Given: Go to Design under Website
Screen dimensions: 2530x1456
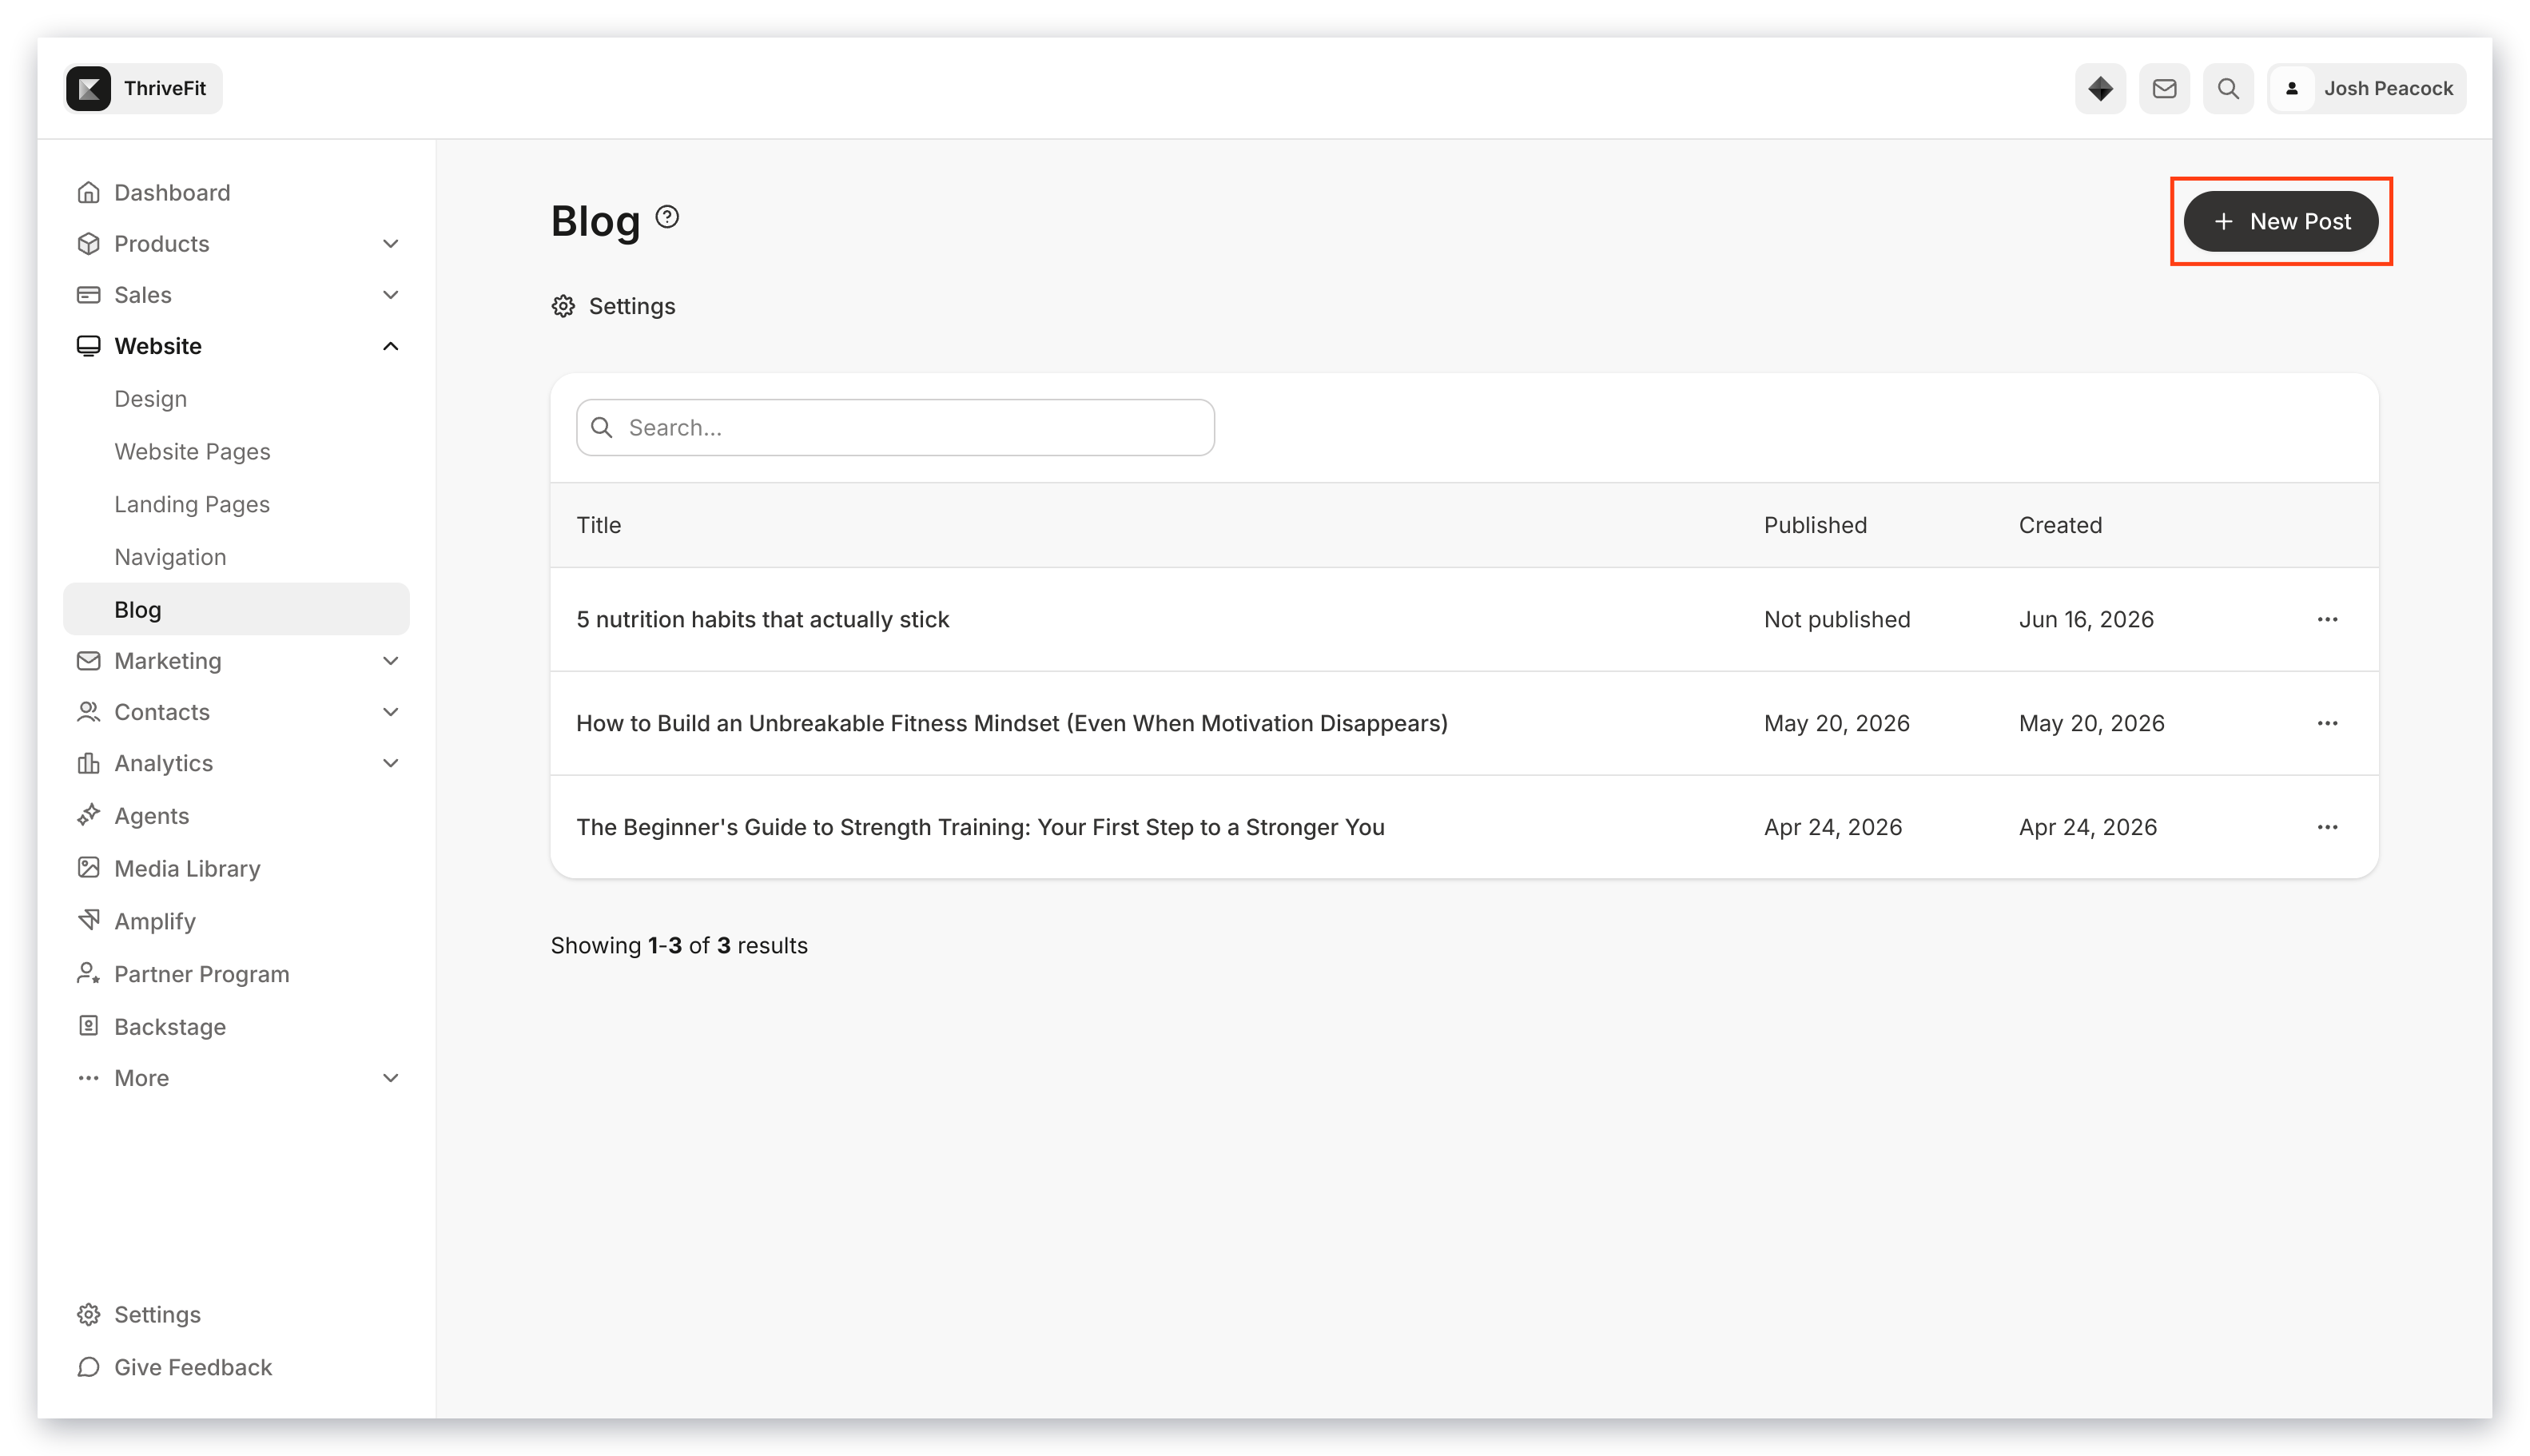Looking at the screenshot, I should point(150,398).
